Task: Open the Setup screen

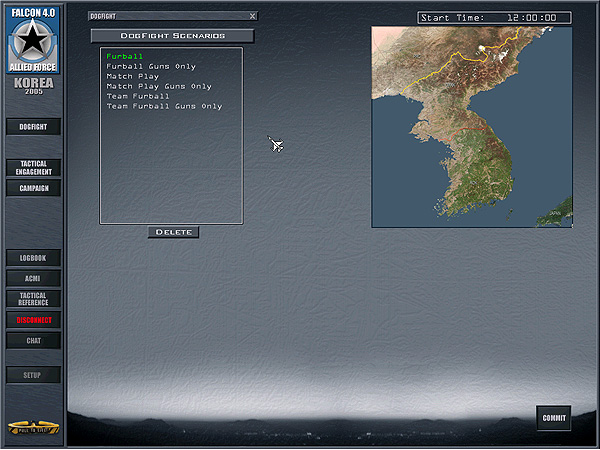Action: click(33, 375)
